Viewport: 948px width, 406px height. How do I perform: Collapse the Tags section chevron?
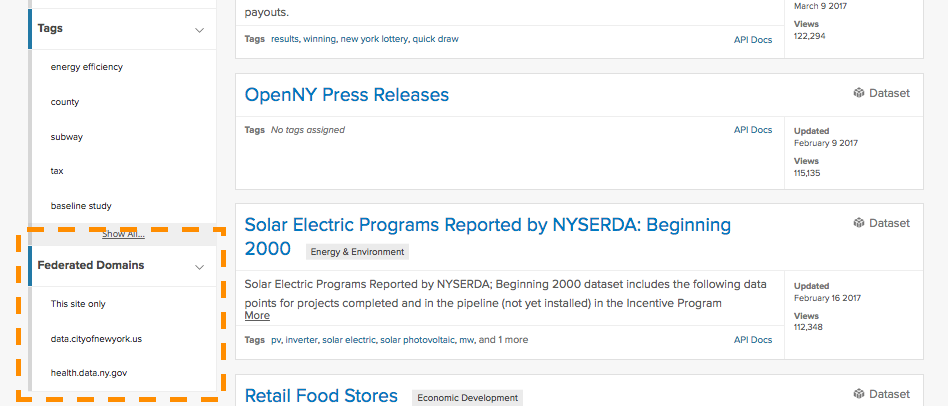200,30
